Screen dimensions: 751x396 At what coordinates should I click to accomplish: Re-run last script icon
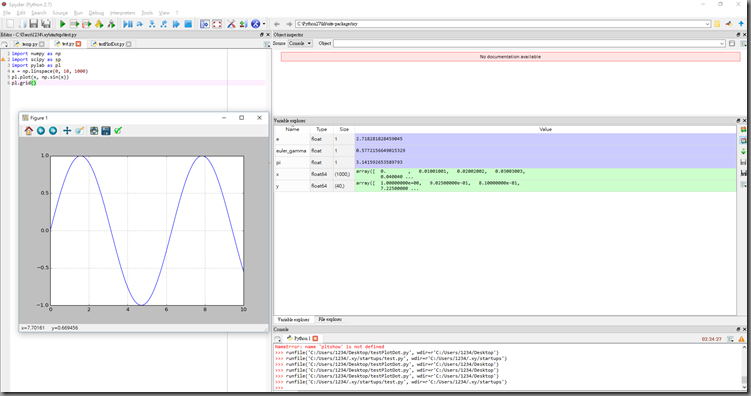pyautogui.click(x=111, y=23)
